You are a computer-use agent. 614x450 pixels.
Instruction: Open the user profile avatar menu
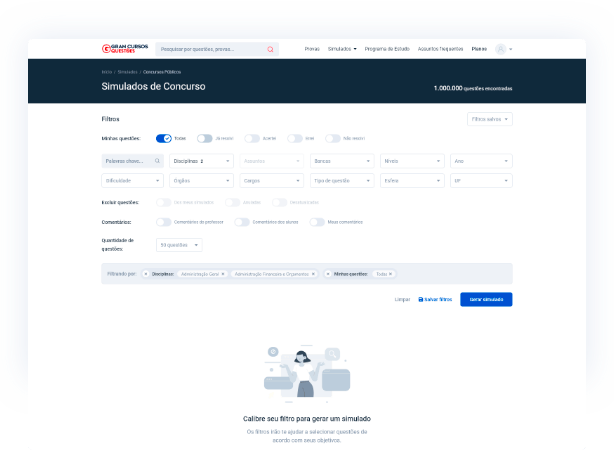(x=501, y=49)
